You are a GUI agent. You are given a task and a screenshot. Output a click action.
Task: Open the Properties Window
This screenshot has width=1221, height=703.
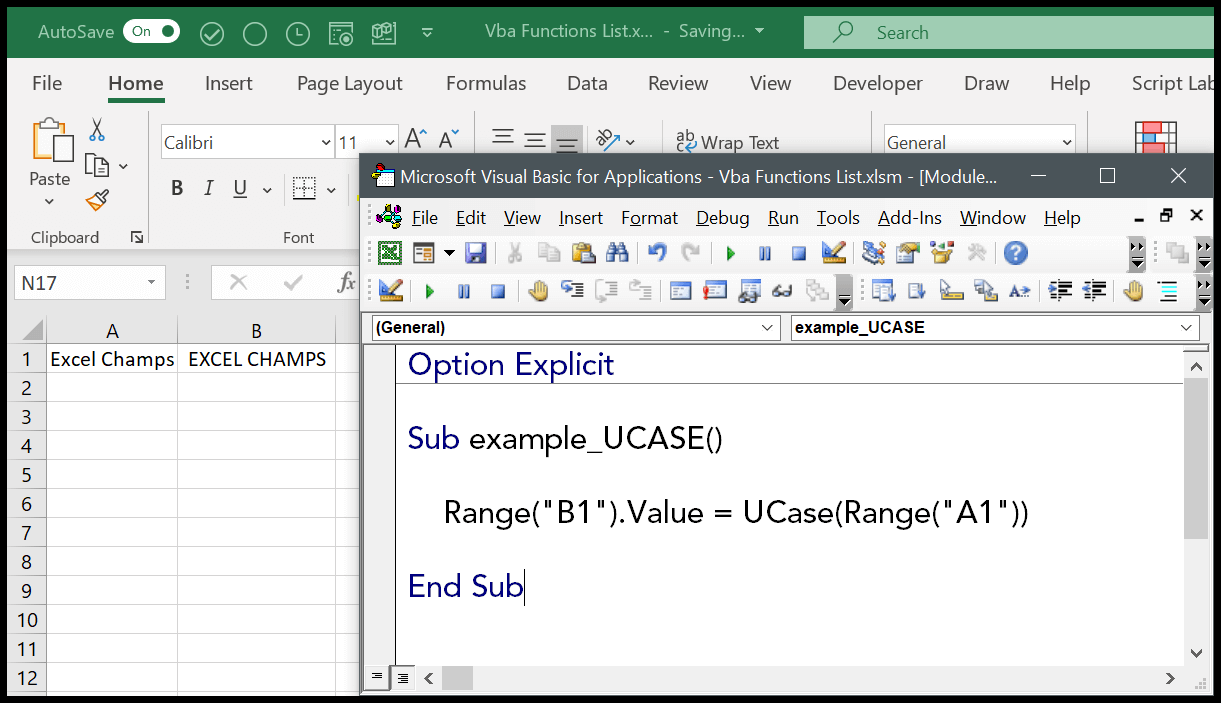[907, 252]
